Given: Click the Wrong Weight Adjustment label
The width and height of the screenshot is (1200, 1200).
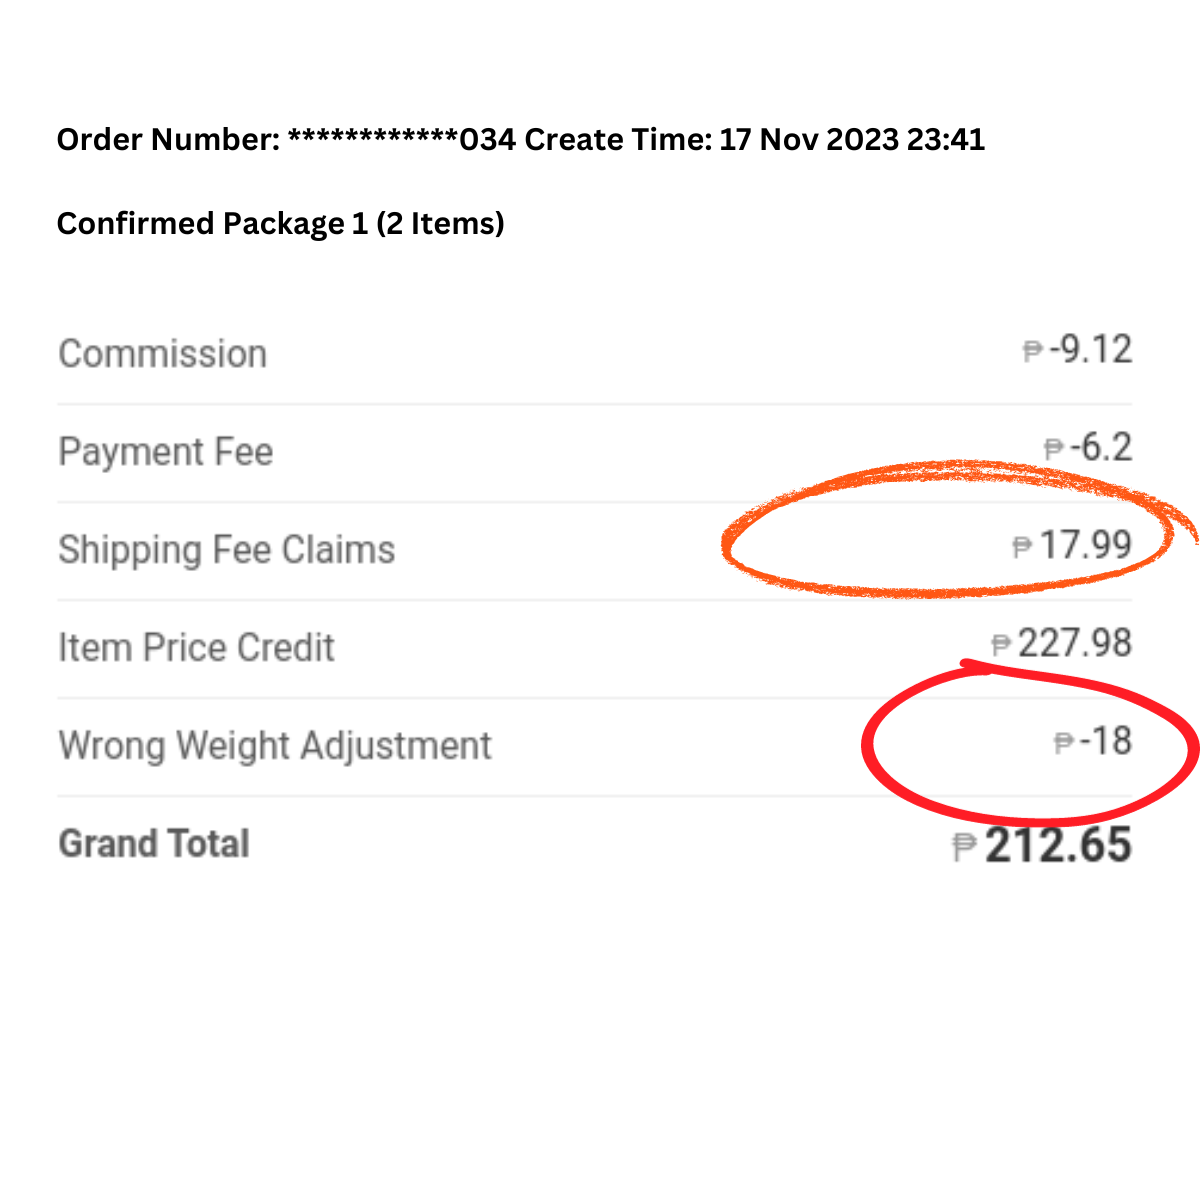Looking at the screenshot, I should click(275, 746).
